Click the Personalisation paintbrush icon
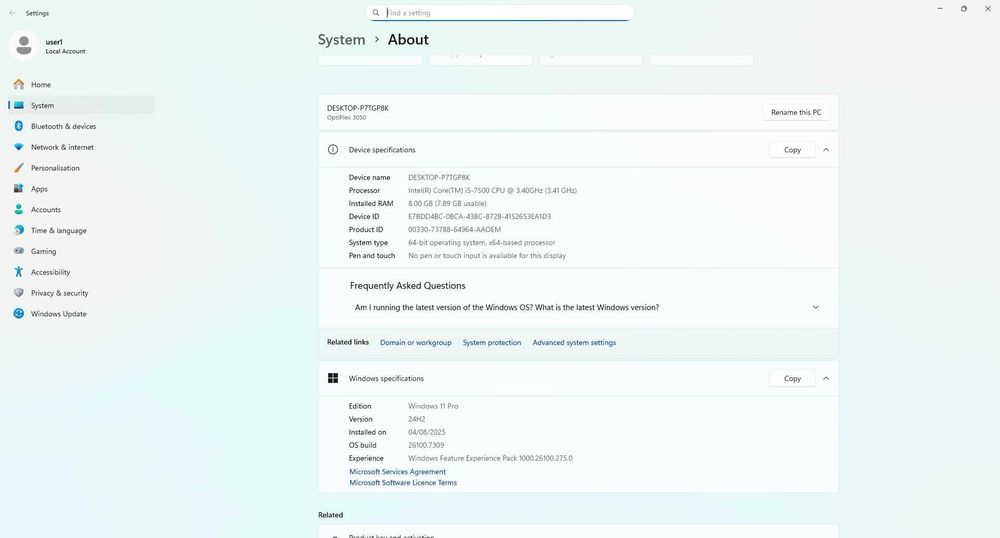 18,168
